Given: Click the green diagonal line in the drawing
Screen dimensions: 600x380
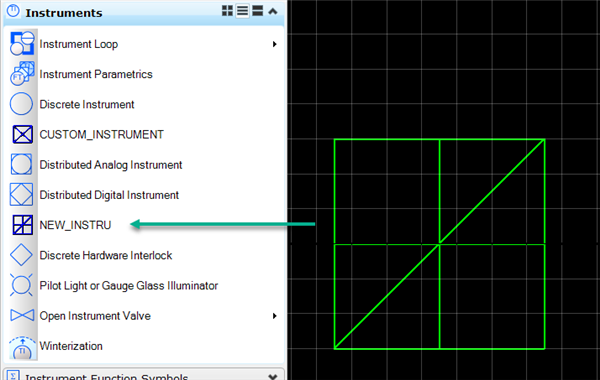Looking at the screenshot, I should [x=439, y=244].
